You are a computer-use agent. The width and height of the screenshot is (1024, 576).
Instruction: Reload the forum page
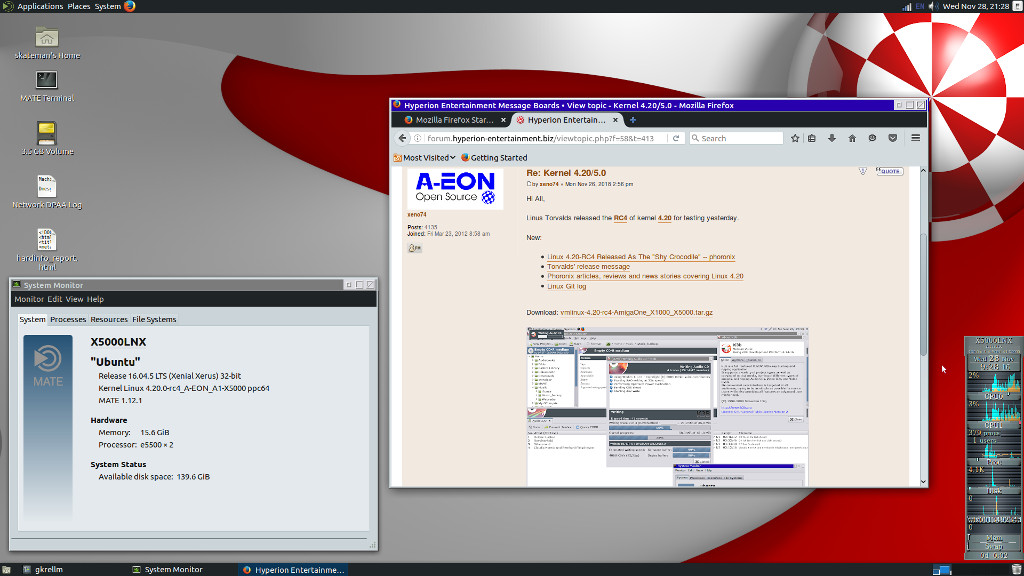tap(676, 138)
